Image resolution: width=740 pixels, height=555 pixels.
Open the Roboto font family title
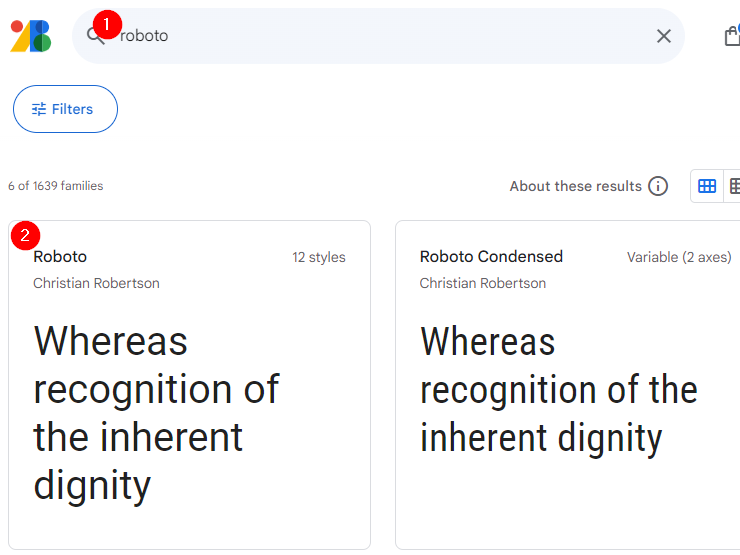(60, 257)
